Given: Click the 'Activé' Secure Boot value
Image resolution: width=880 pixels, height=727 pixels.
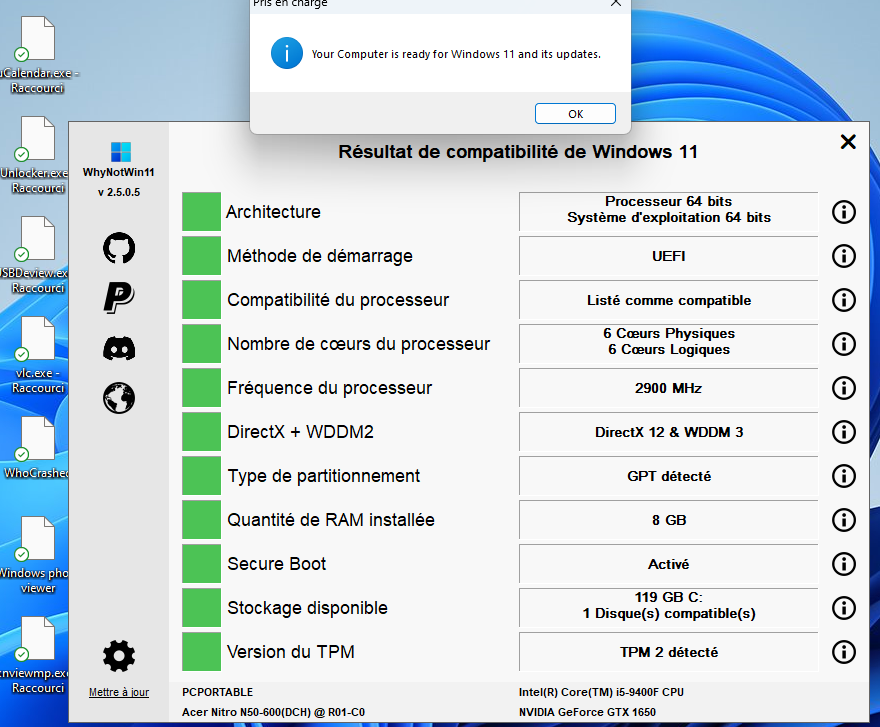Looking at the screenshot, I should click(668, 564).
